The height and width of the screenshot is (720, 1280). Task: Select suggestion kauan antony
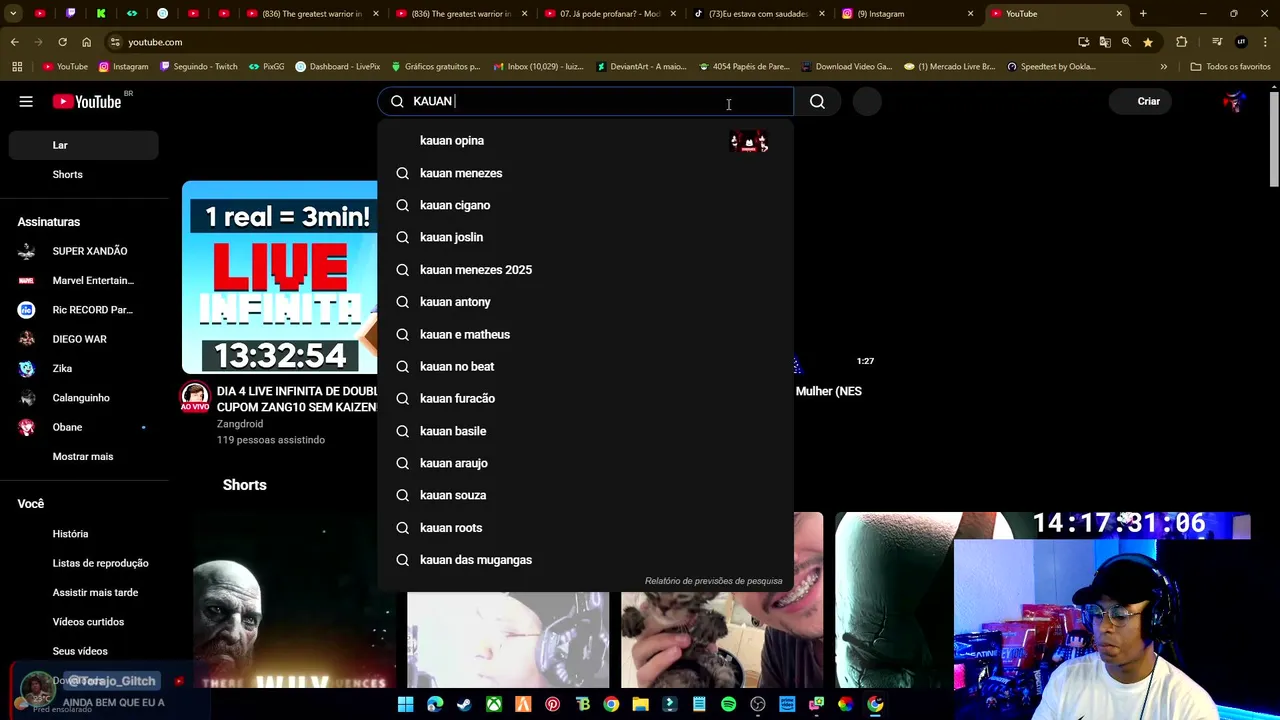(x=585, y=302)
